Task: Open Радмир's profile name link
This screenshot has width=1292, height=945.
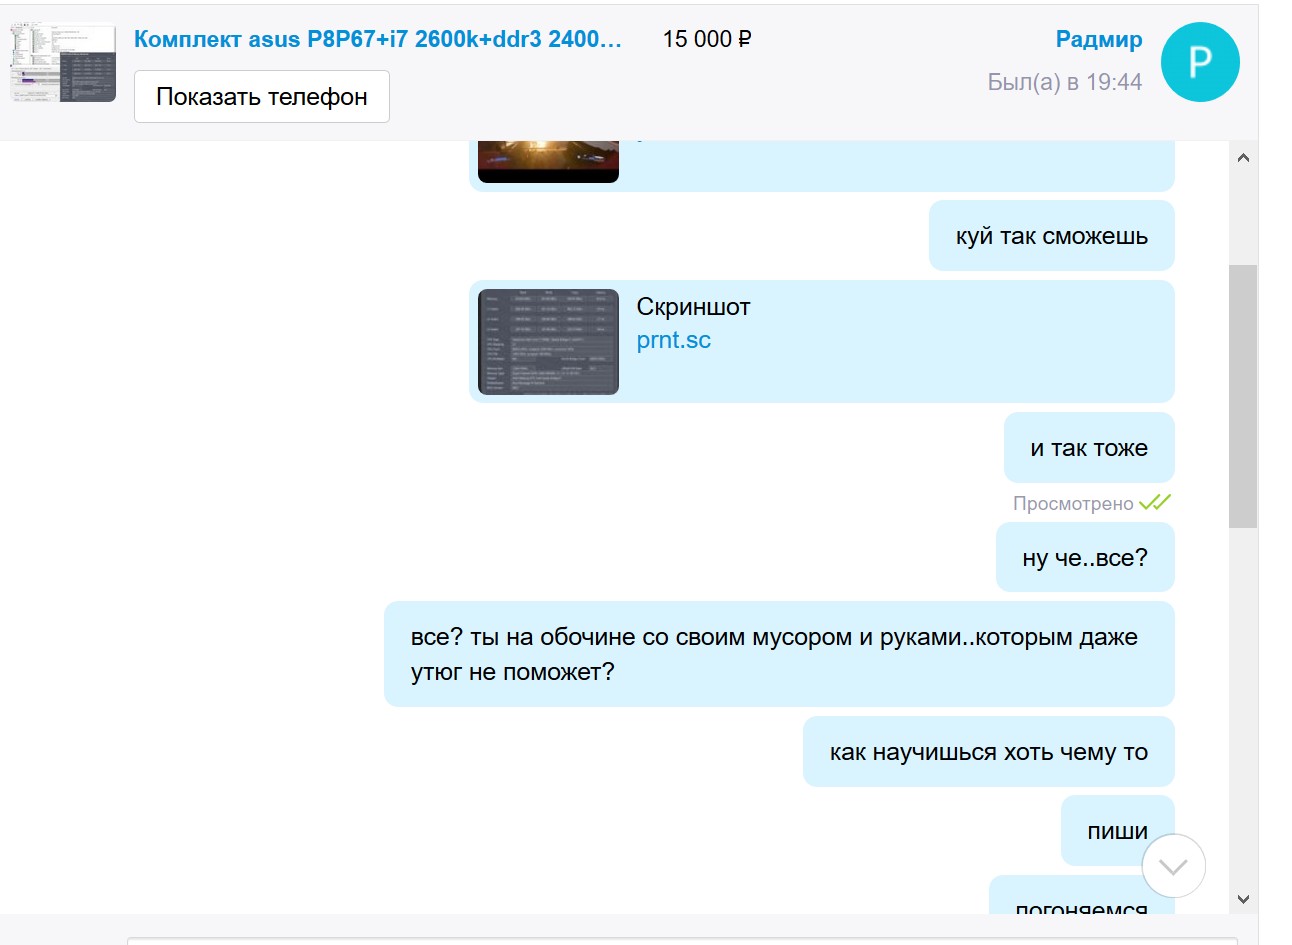Action: click(x=1098, y=39)
